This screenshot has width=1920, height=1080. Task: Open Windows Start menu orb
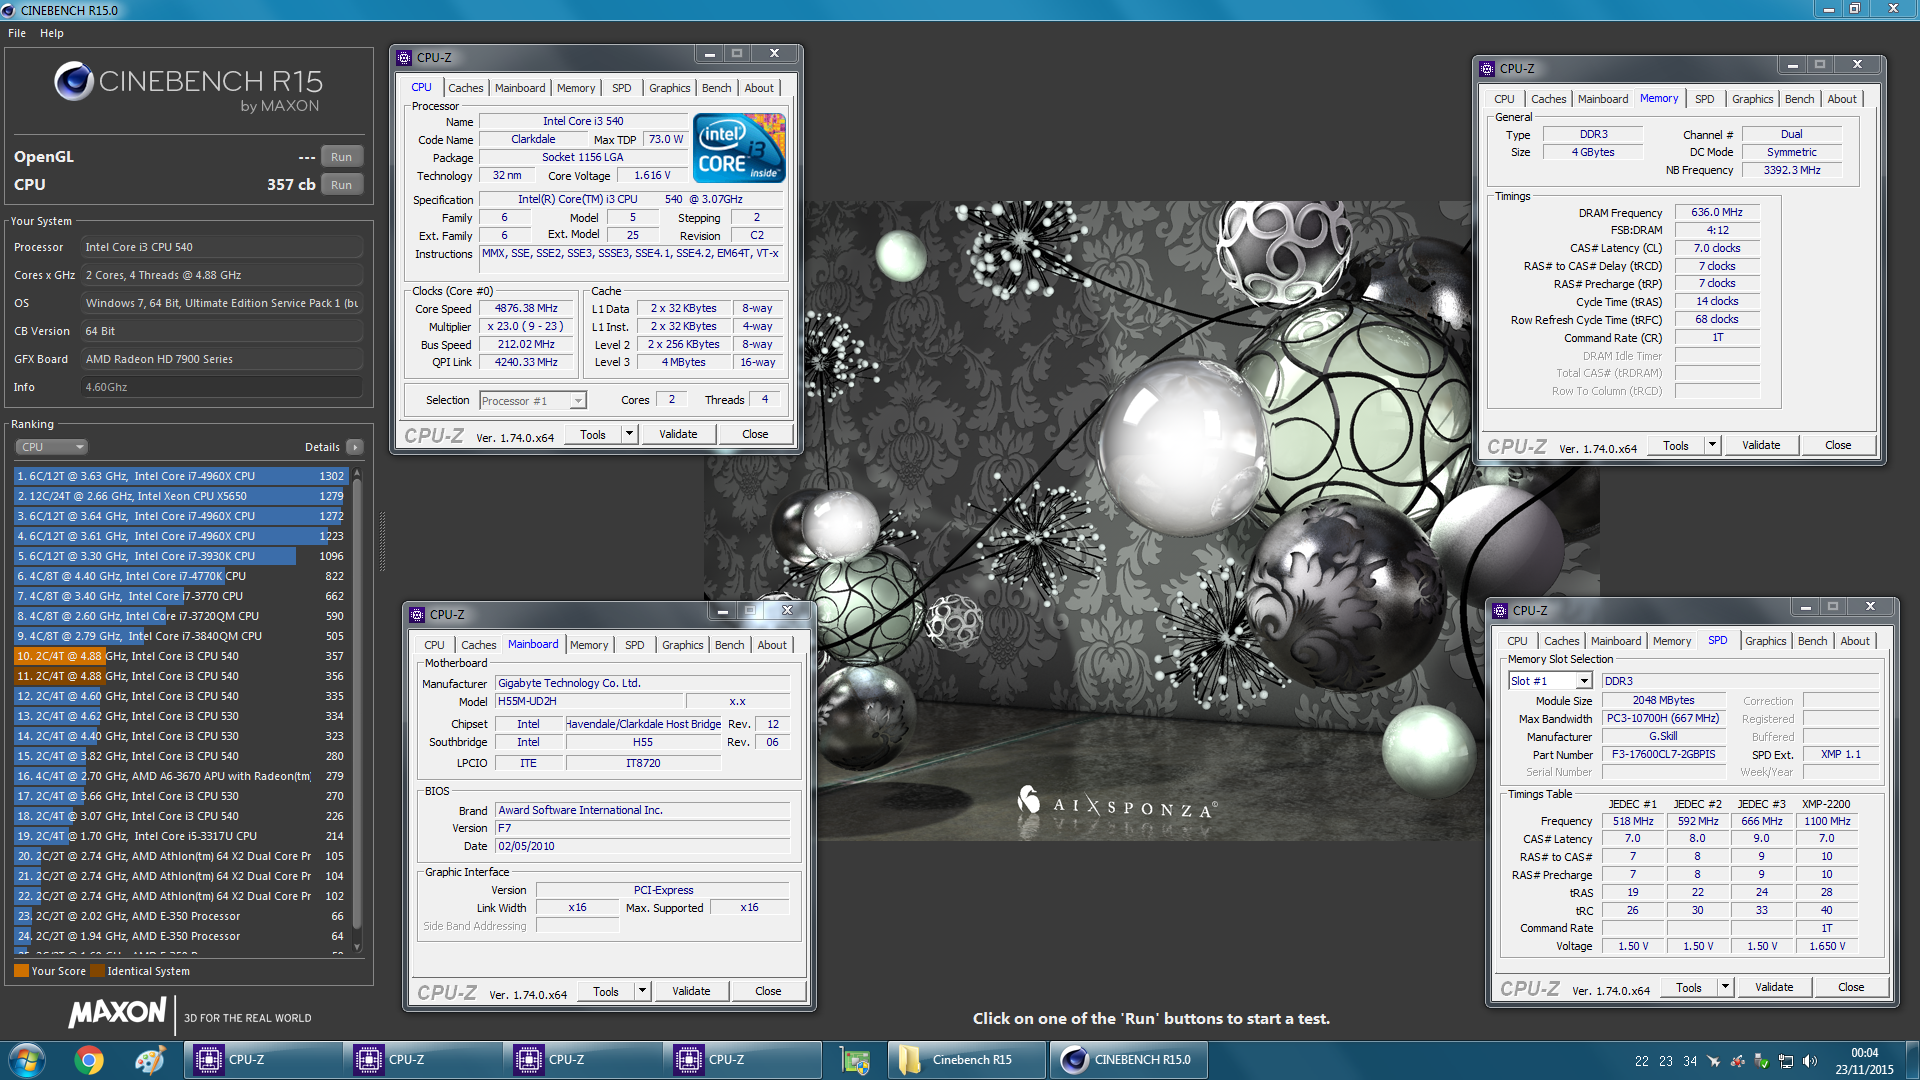click(x=27, y=1060)
